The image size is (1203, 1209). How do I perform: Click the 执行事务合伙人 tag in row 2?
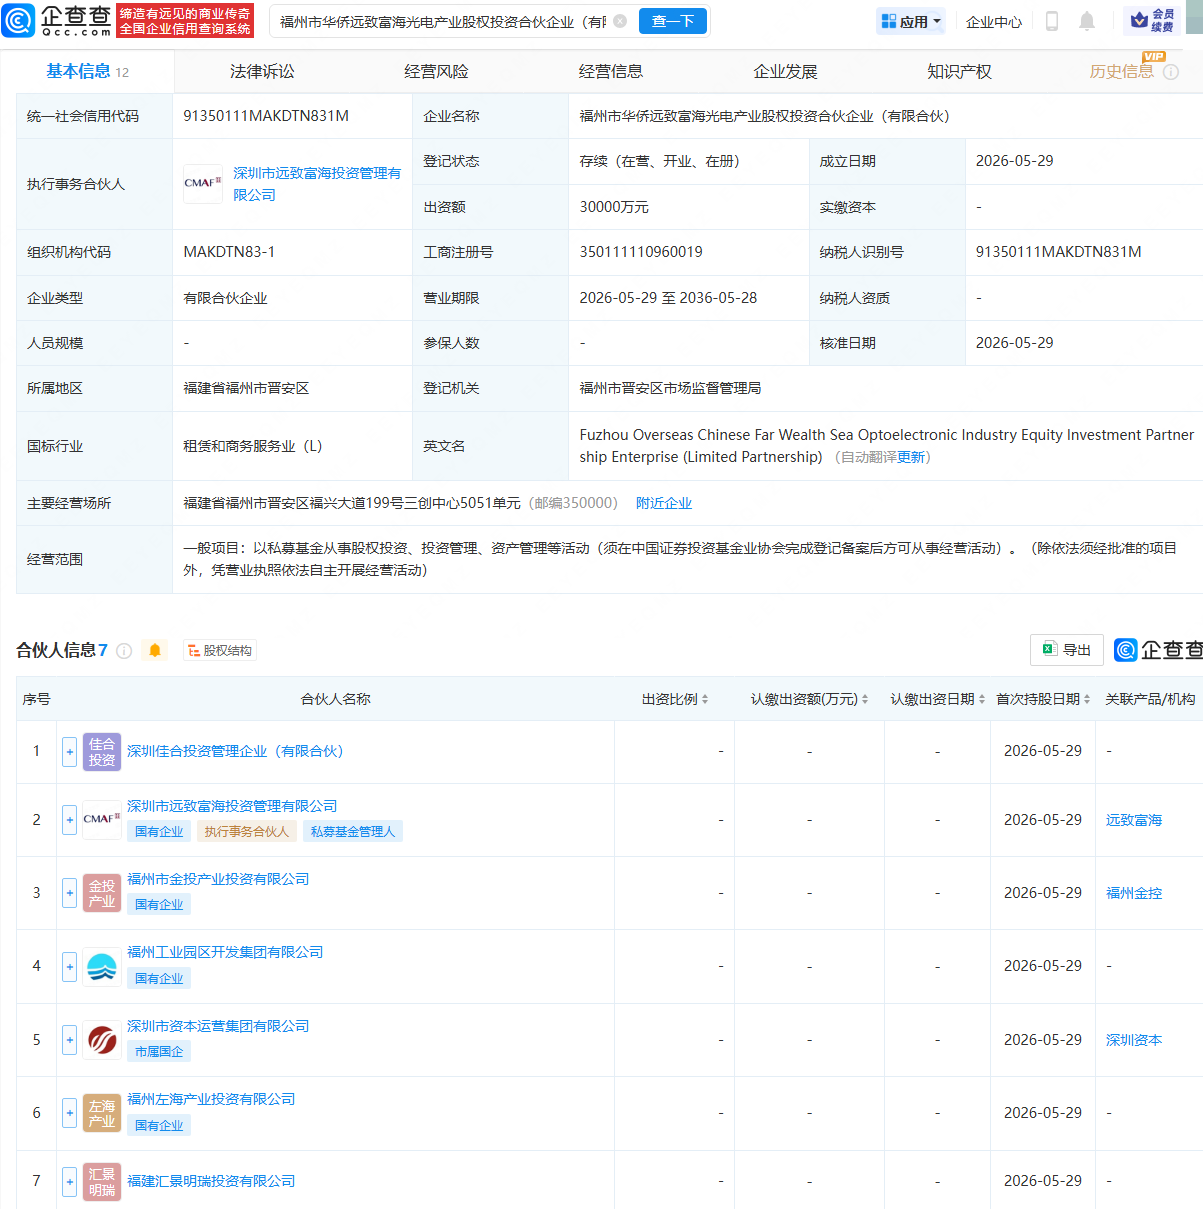point(246,832)
